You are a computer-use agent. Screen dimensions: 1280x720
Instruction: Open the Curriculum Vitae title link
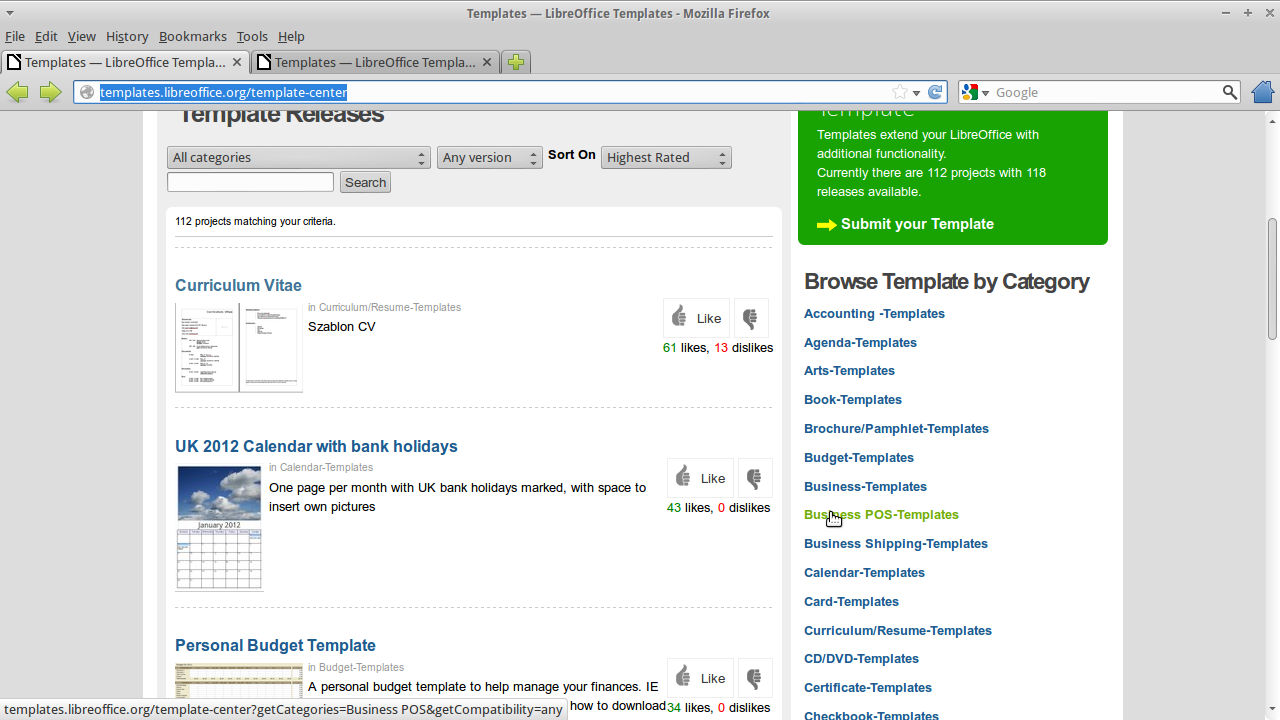[238, 285]
